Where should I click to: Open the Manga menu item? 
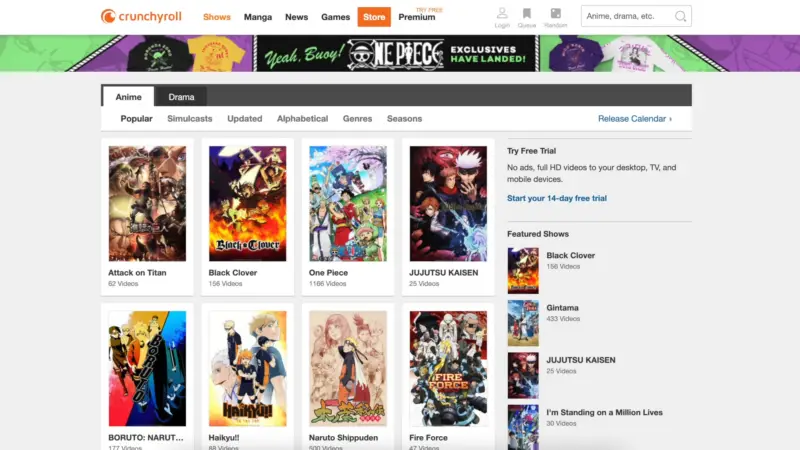[x=258, y=17]
